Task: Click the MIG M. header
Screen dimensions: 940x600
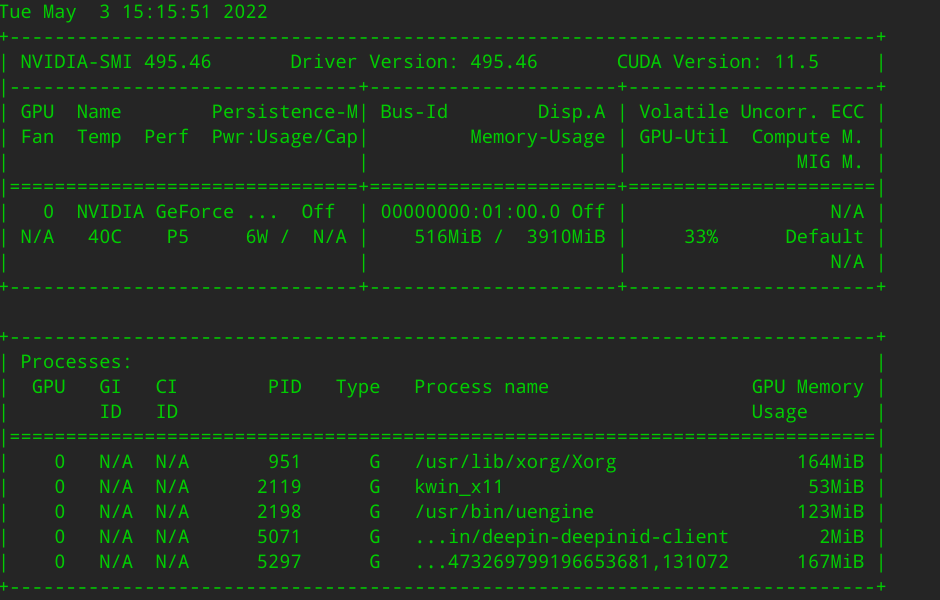Action: coord(830,162)
